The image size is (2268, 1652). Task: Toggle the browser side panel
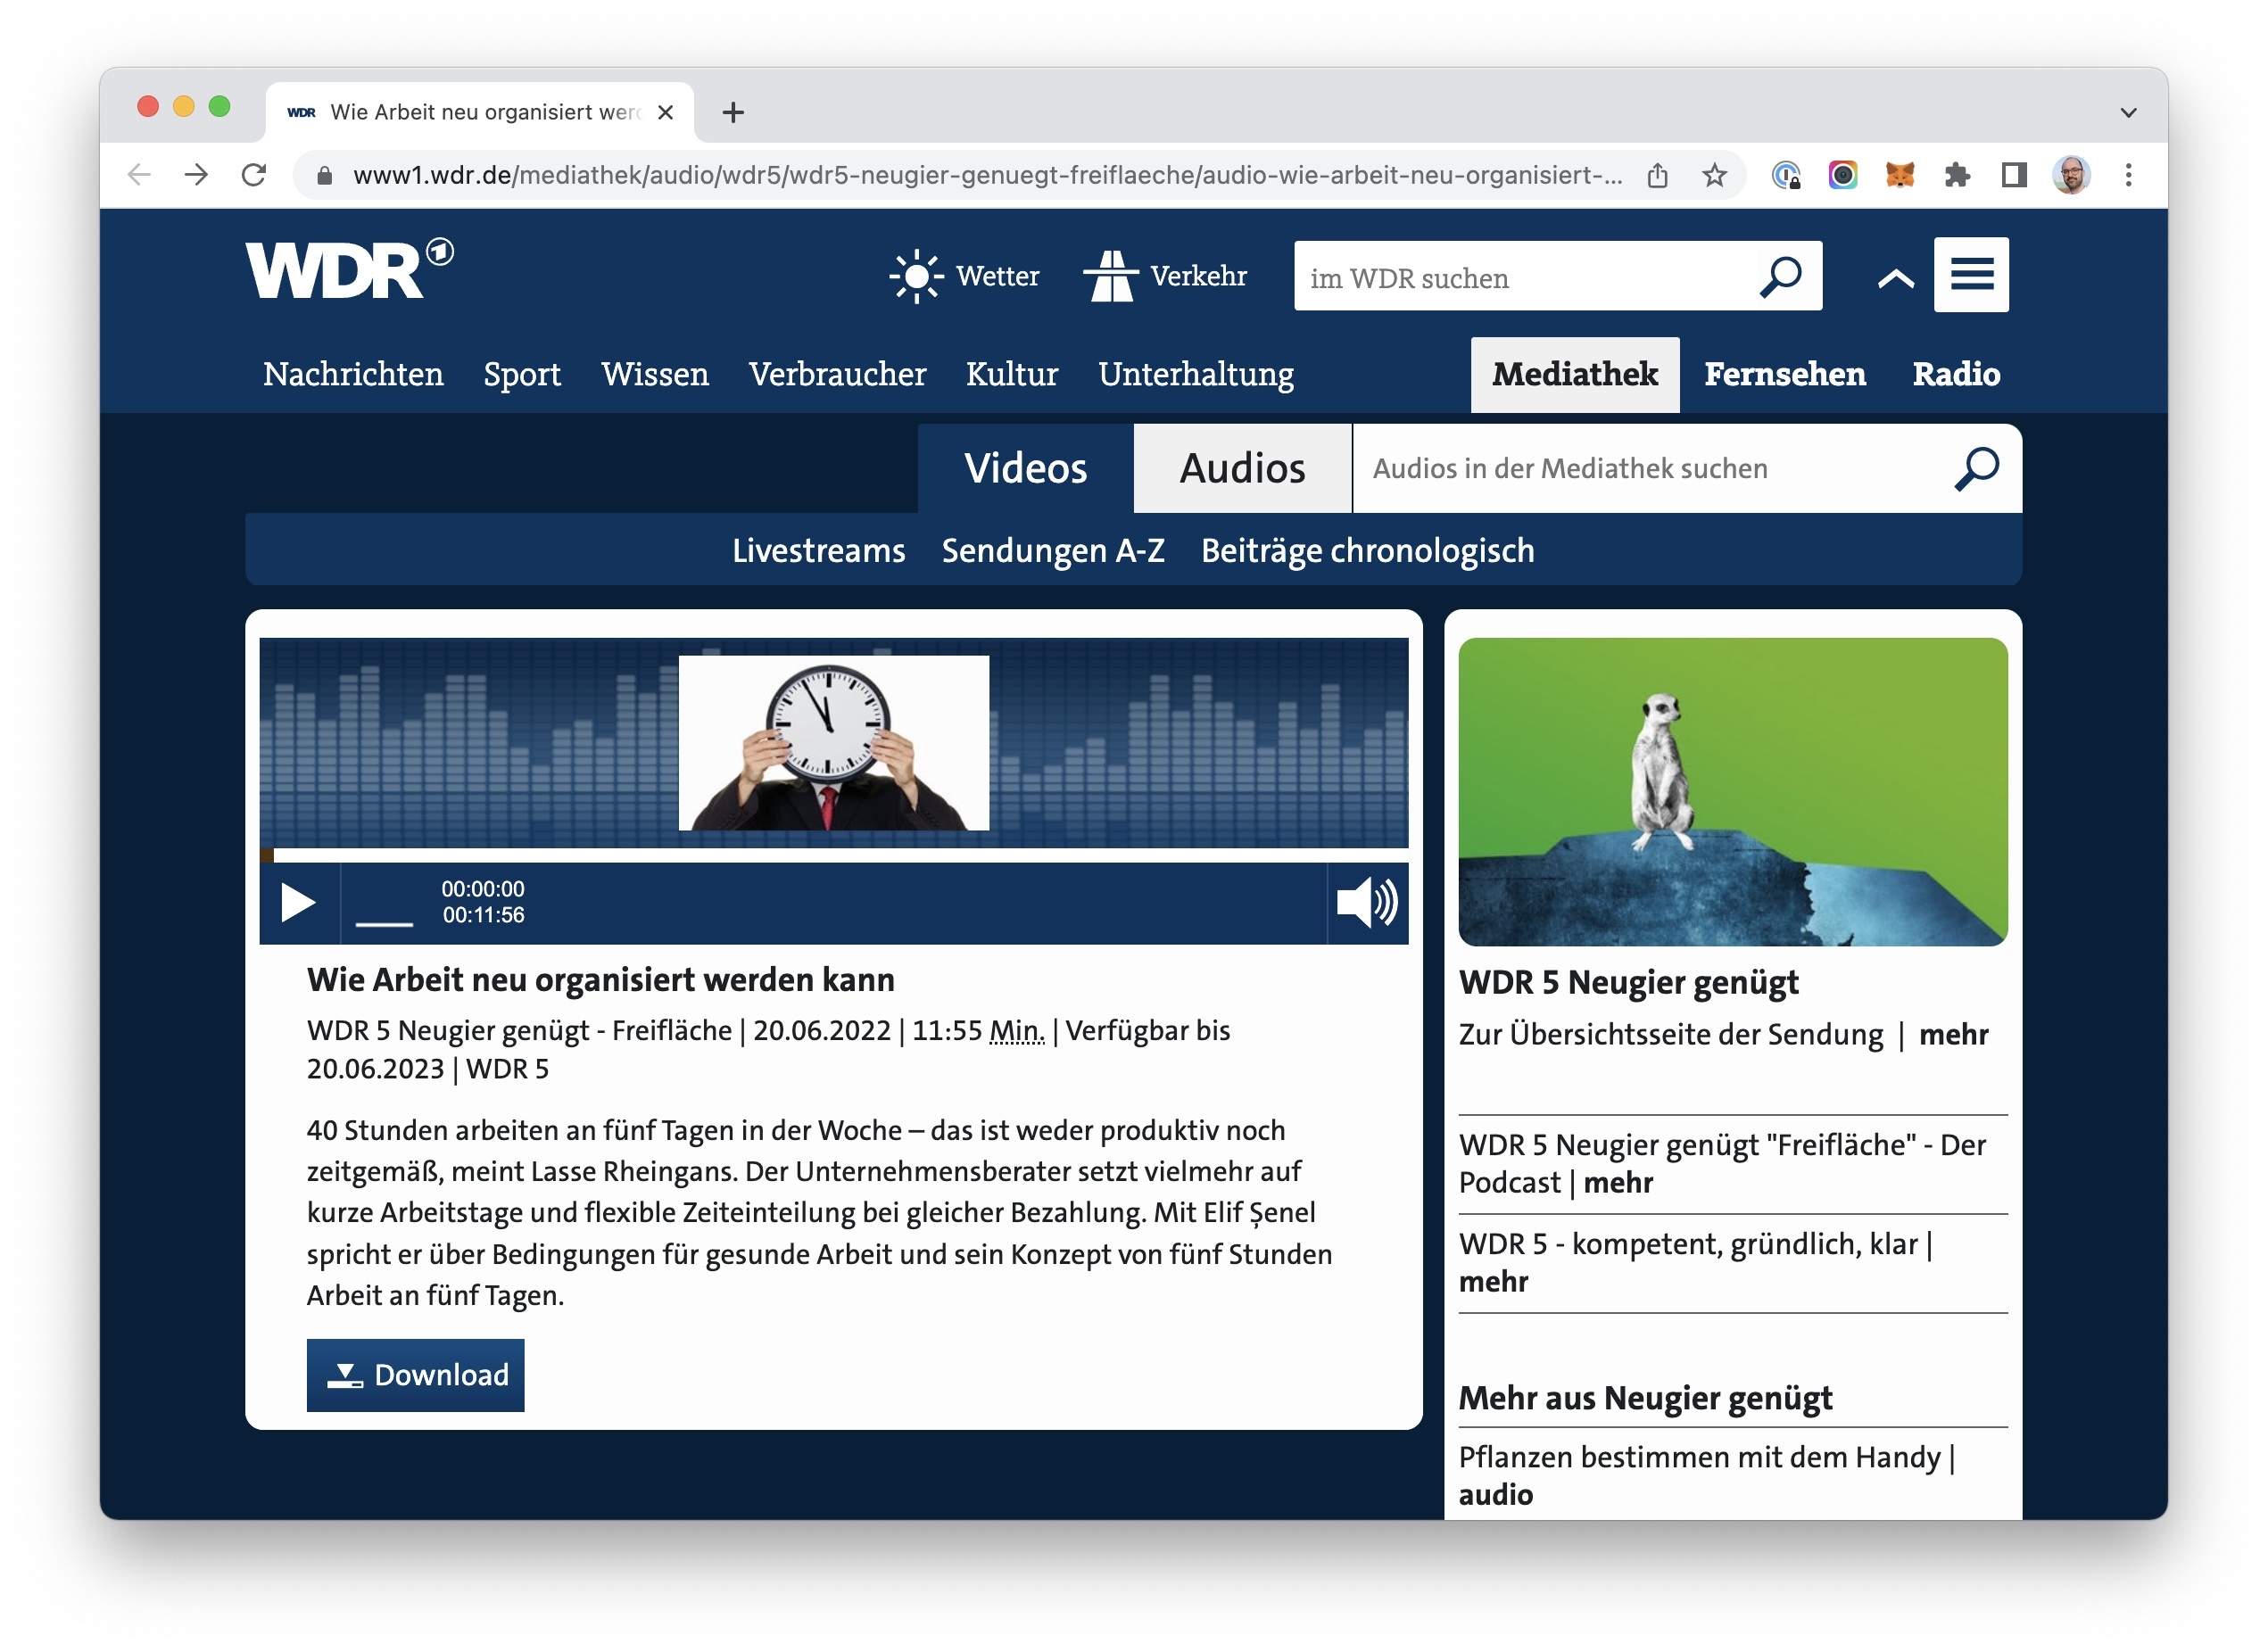[2013, 176]
